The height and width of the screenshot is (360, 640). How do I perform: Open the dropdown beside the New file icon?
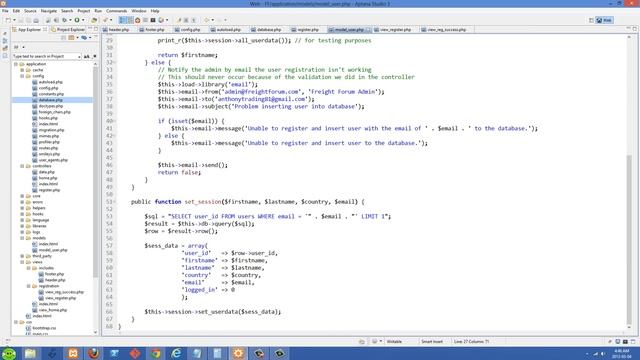pos(14,20)
